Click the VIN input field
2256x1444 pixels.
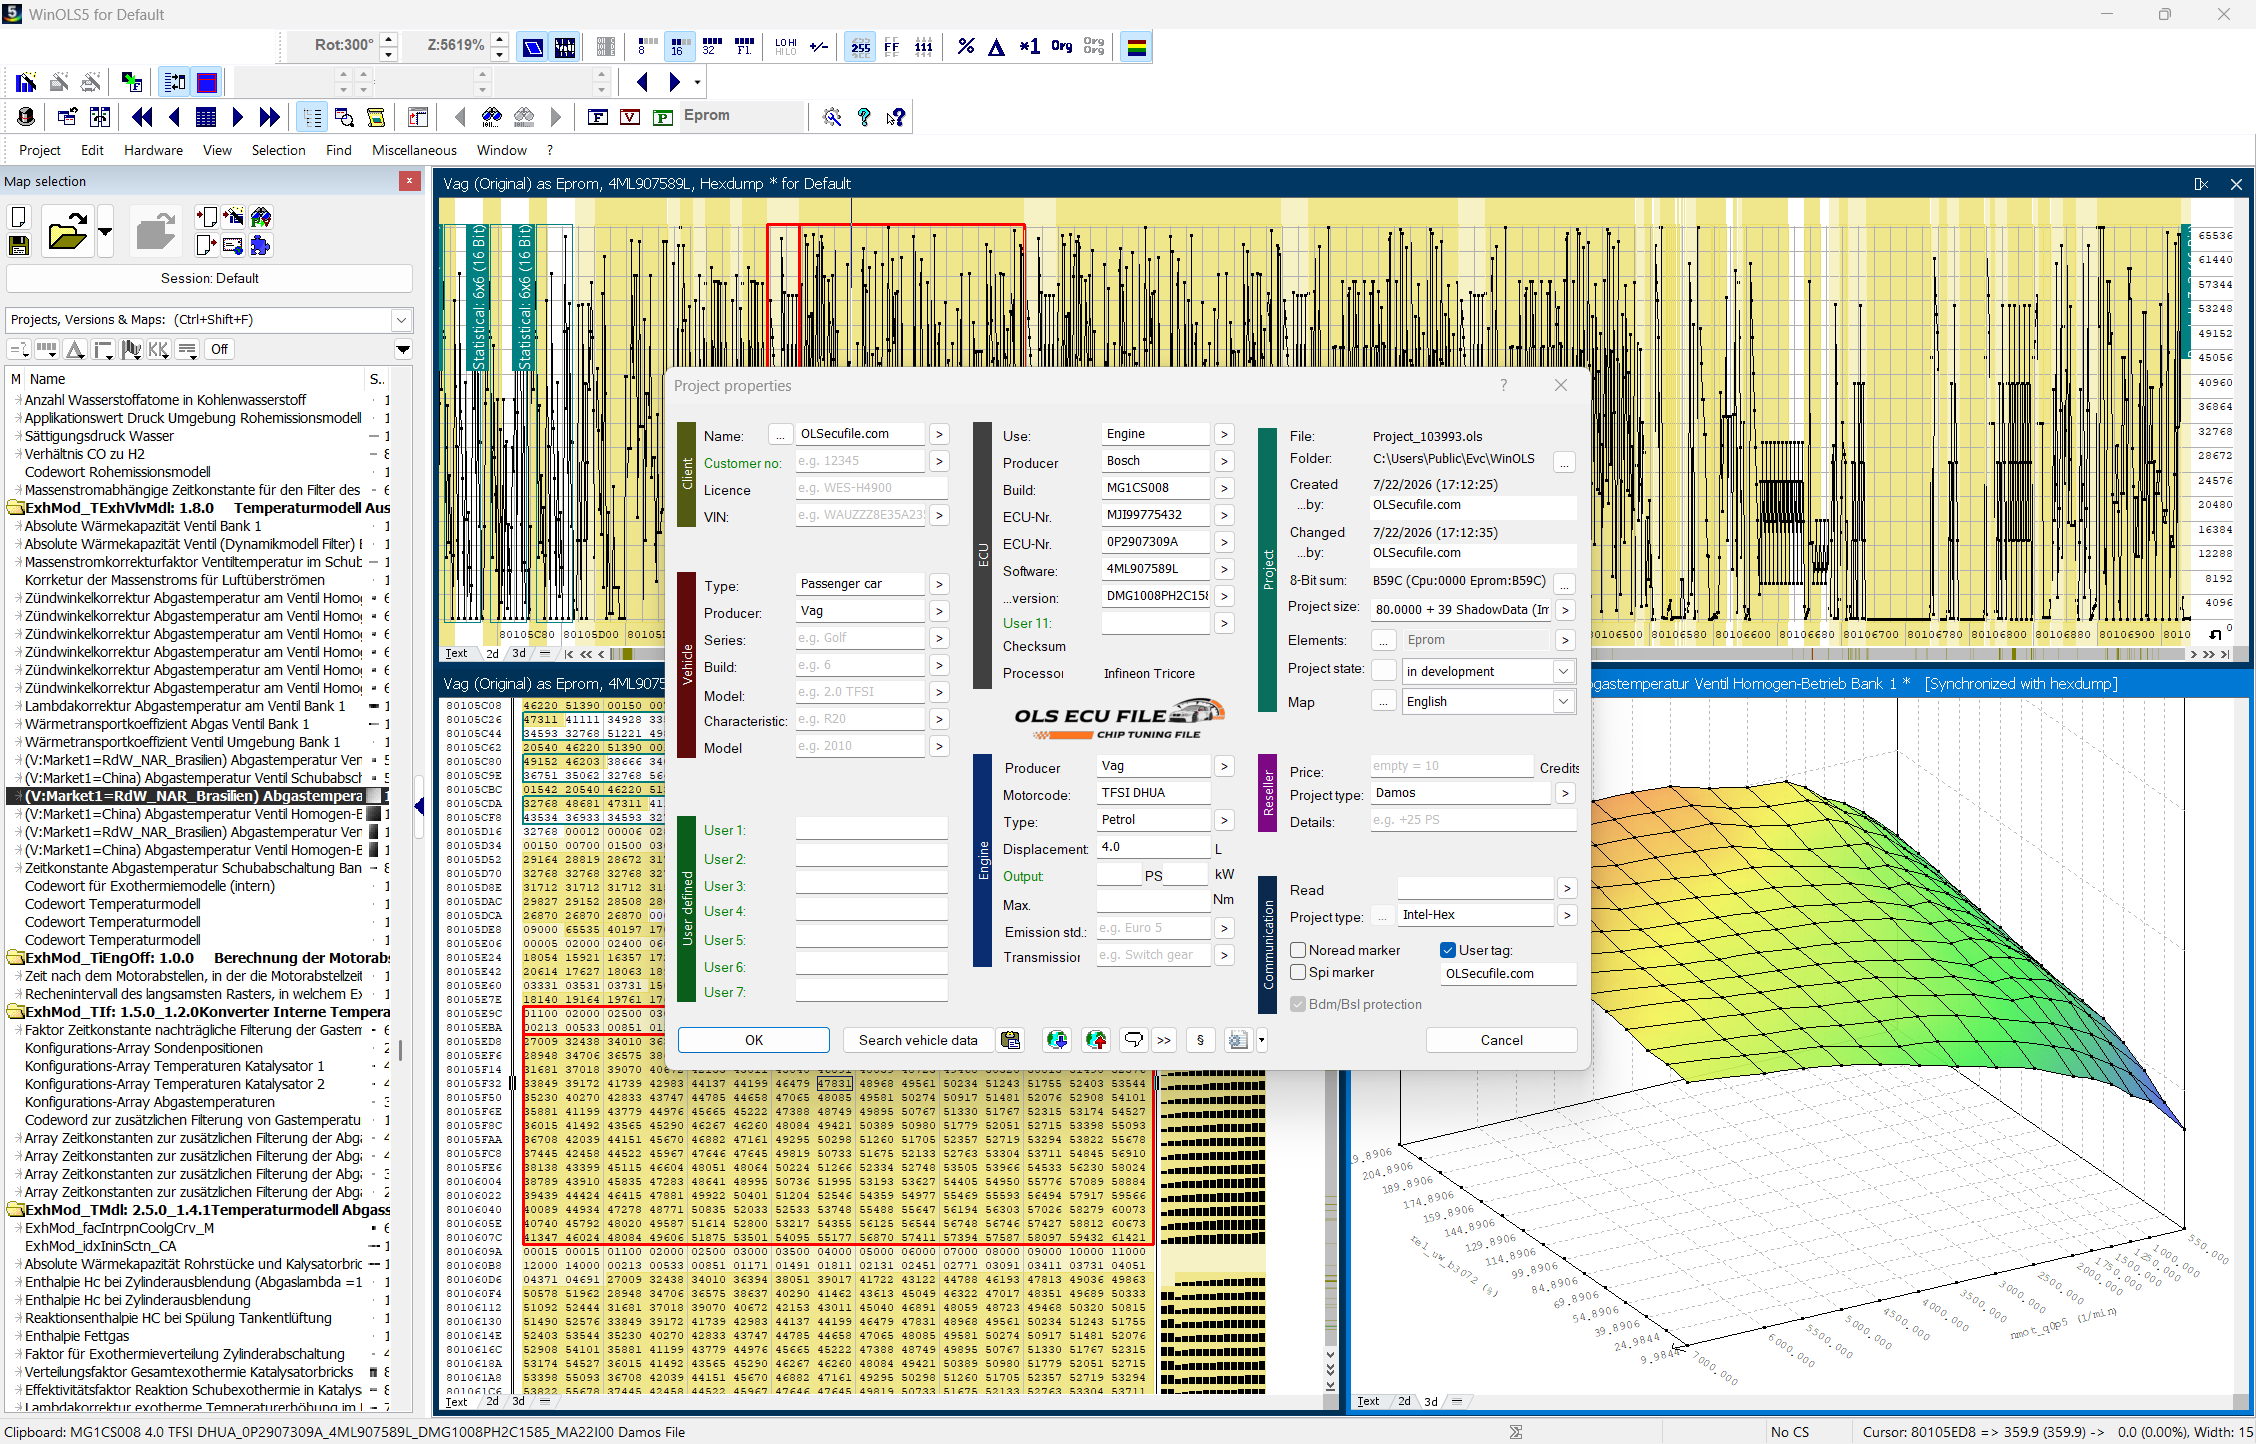860,515
